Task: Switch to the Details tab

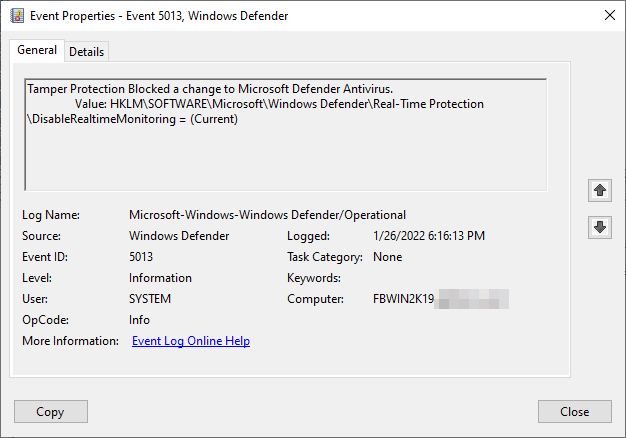Action: tap(86, 52)
